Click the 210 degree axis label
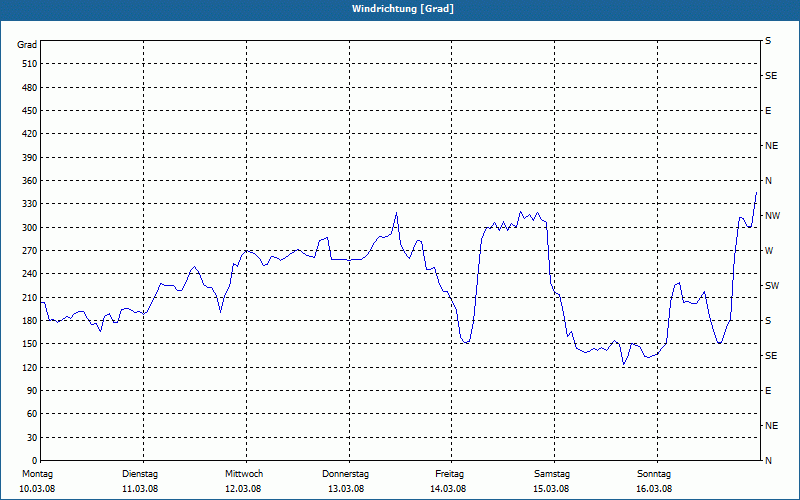This screenshot has height=500, width=800. click(29, 297)
